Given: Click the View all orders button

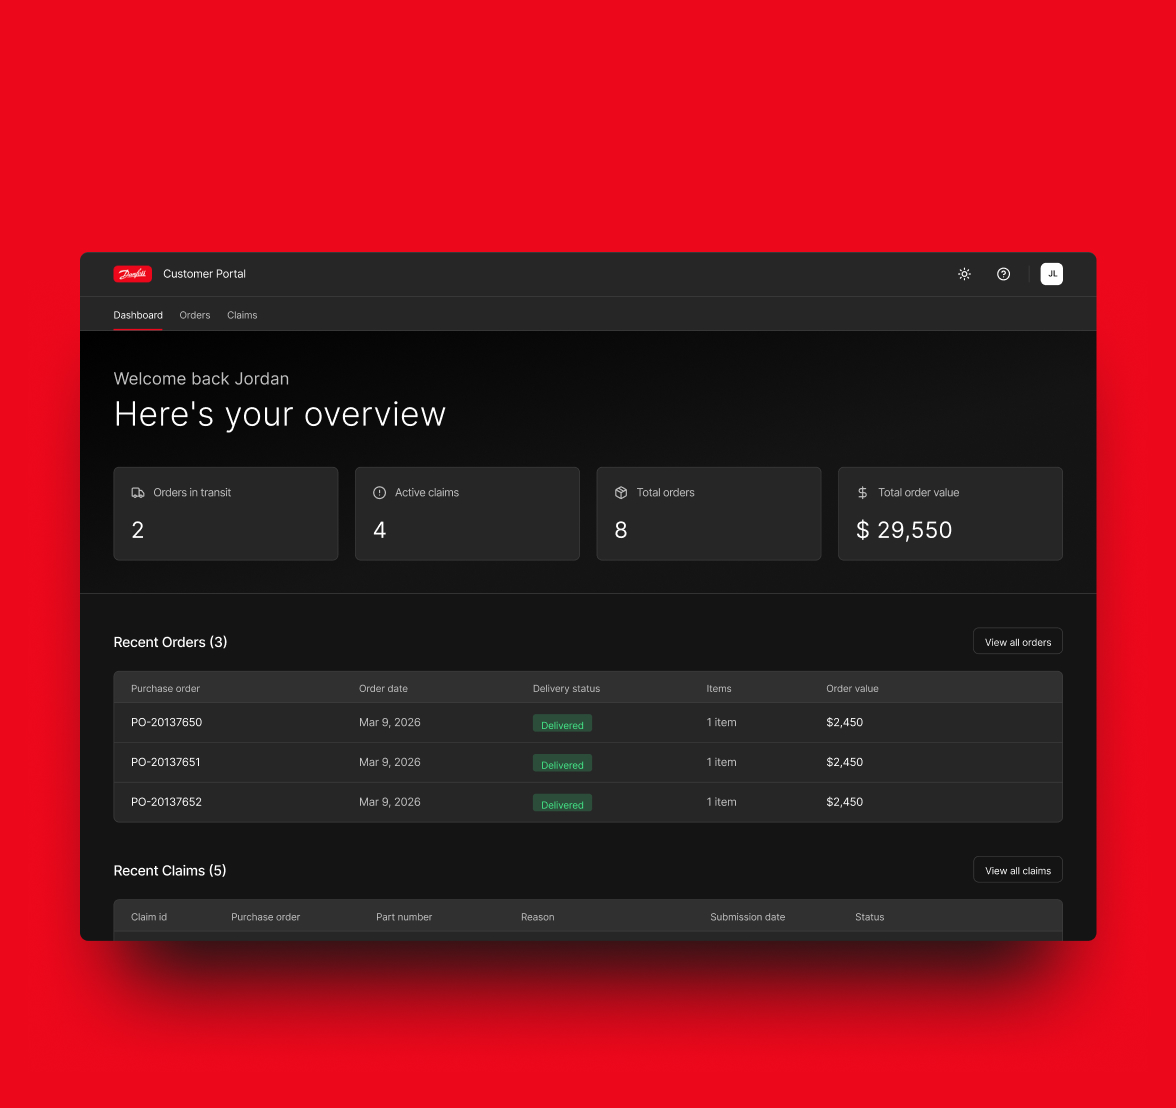Looking at the screenshot, I should (1017, 642).
